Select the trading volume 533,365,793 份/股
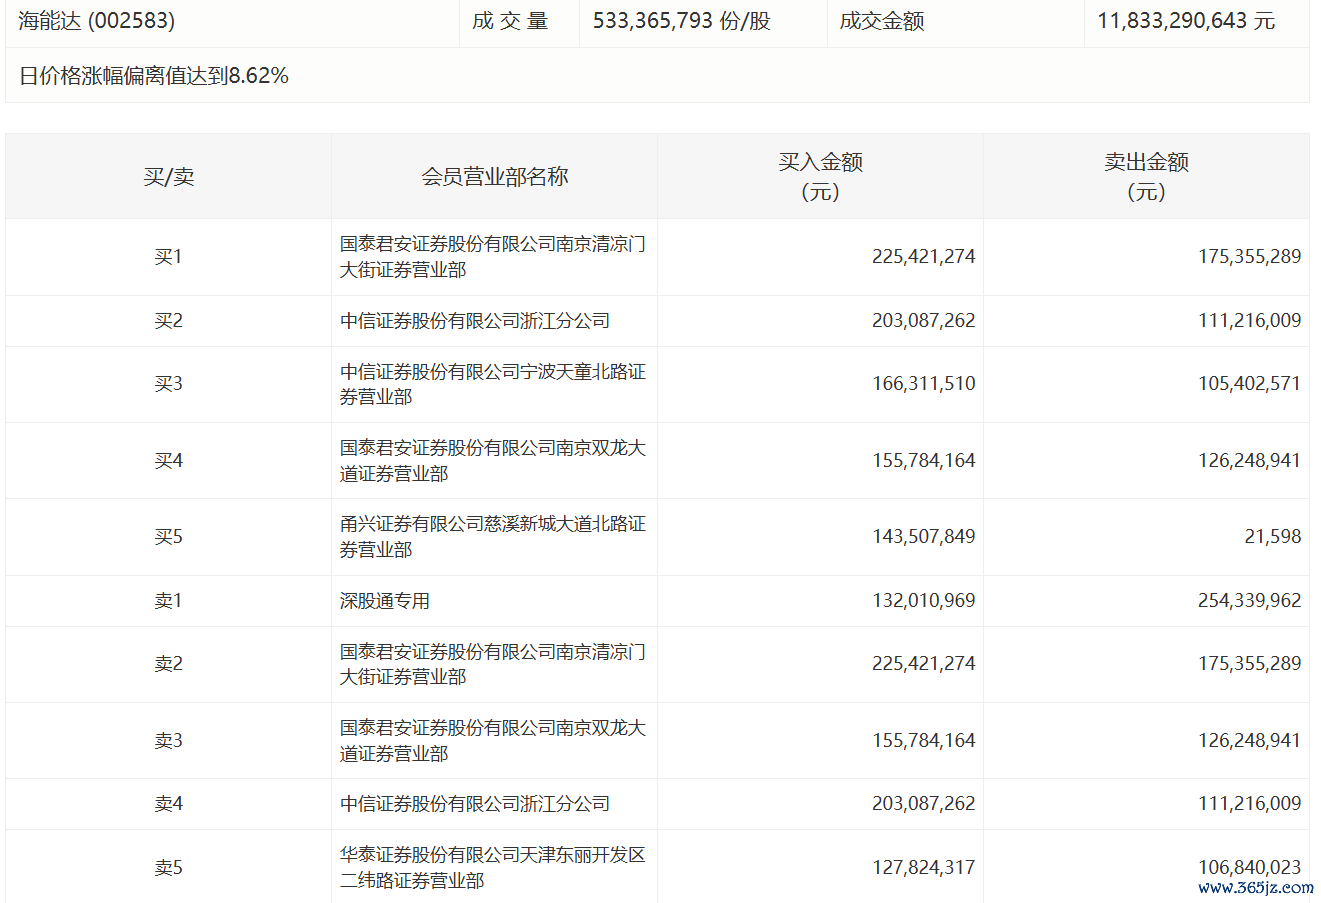This screenshot has width=1321, height=903. [682, 21]
